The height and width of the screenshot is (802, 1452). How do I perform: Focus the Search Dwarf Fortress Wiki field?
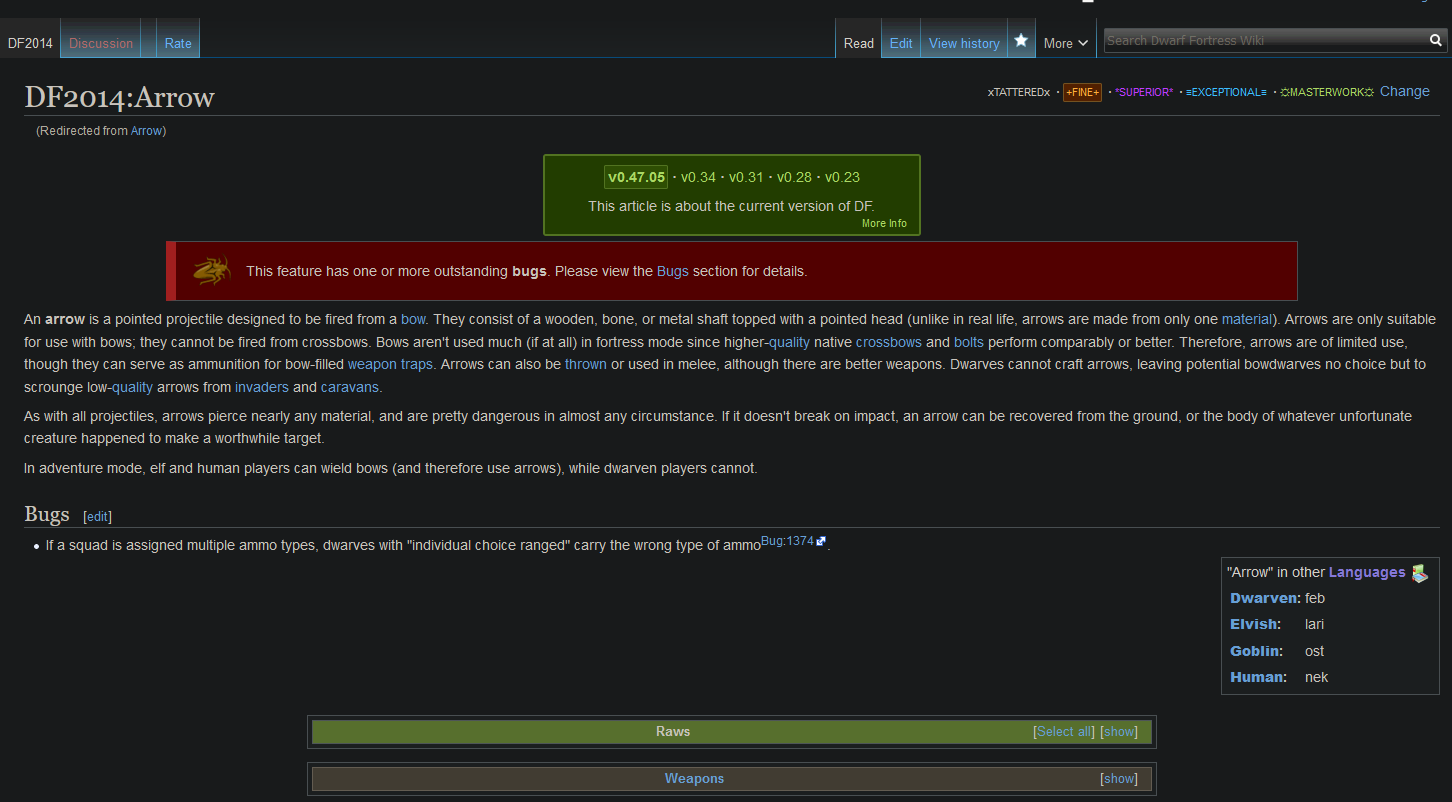1265,41
